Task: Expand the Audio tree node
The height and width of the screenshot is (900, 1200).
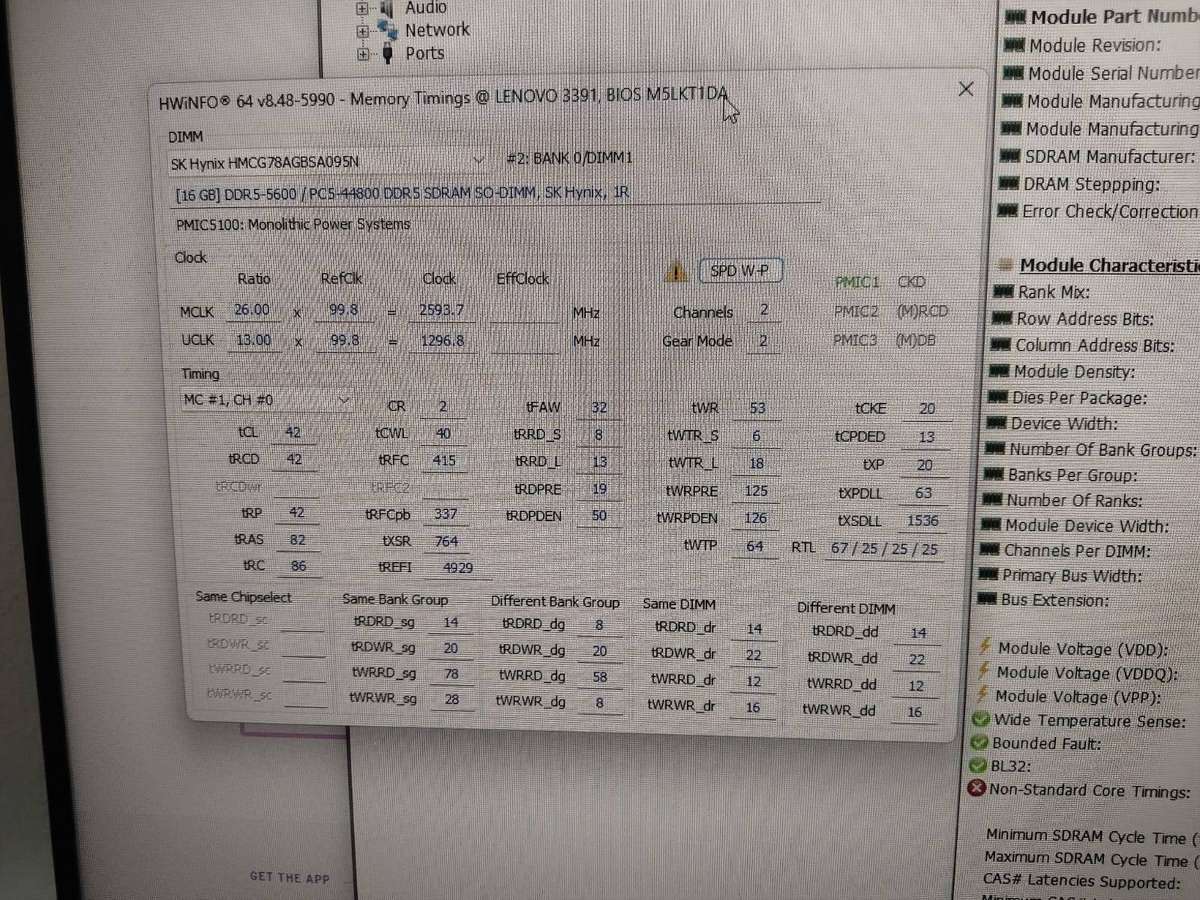Action: pyautogui.click(x=363, y=9)
